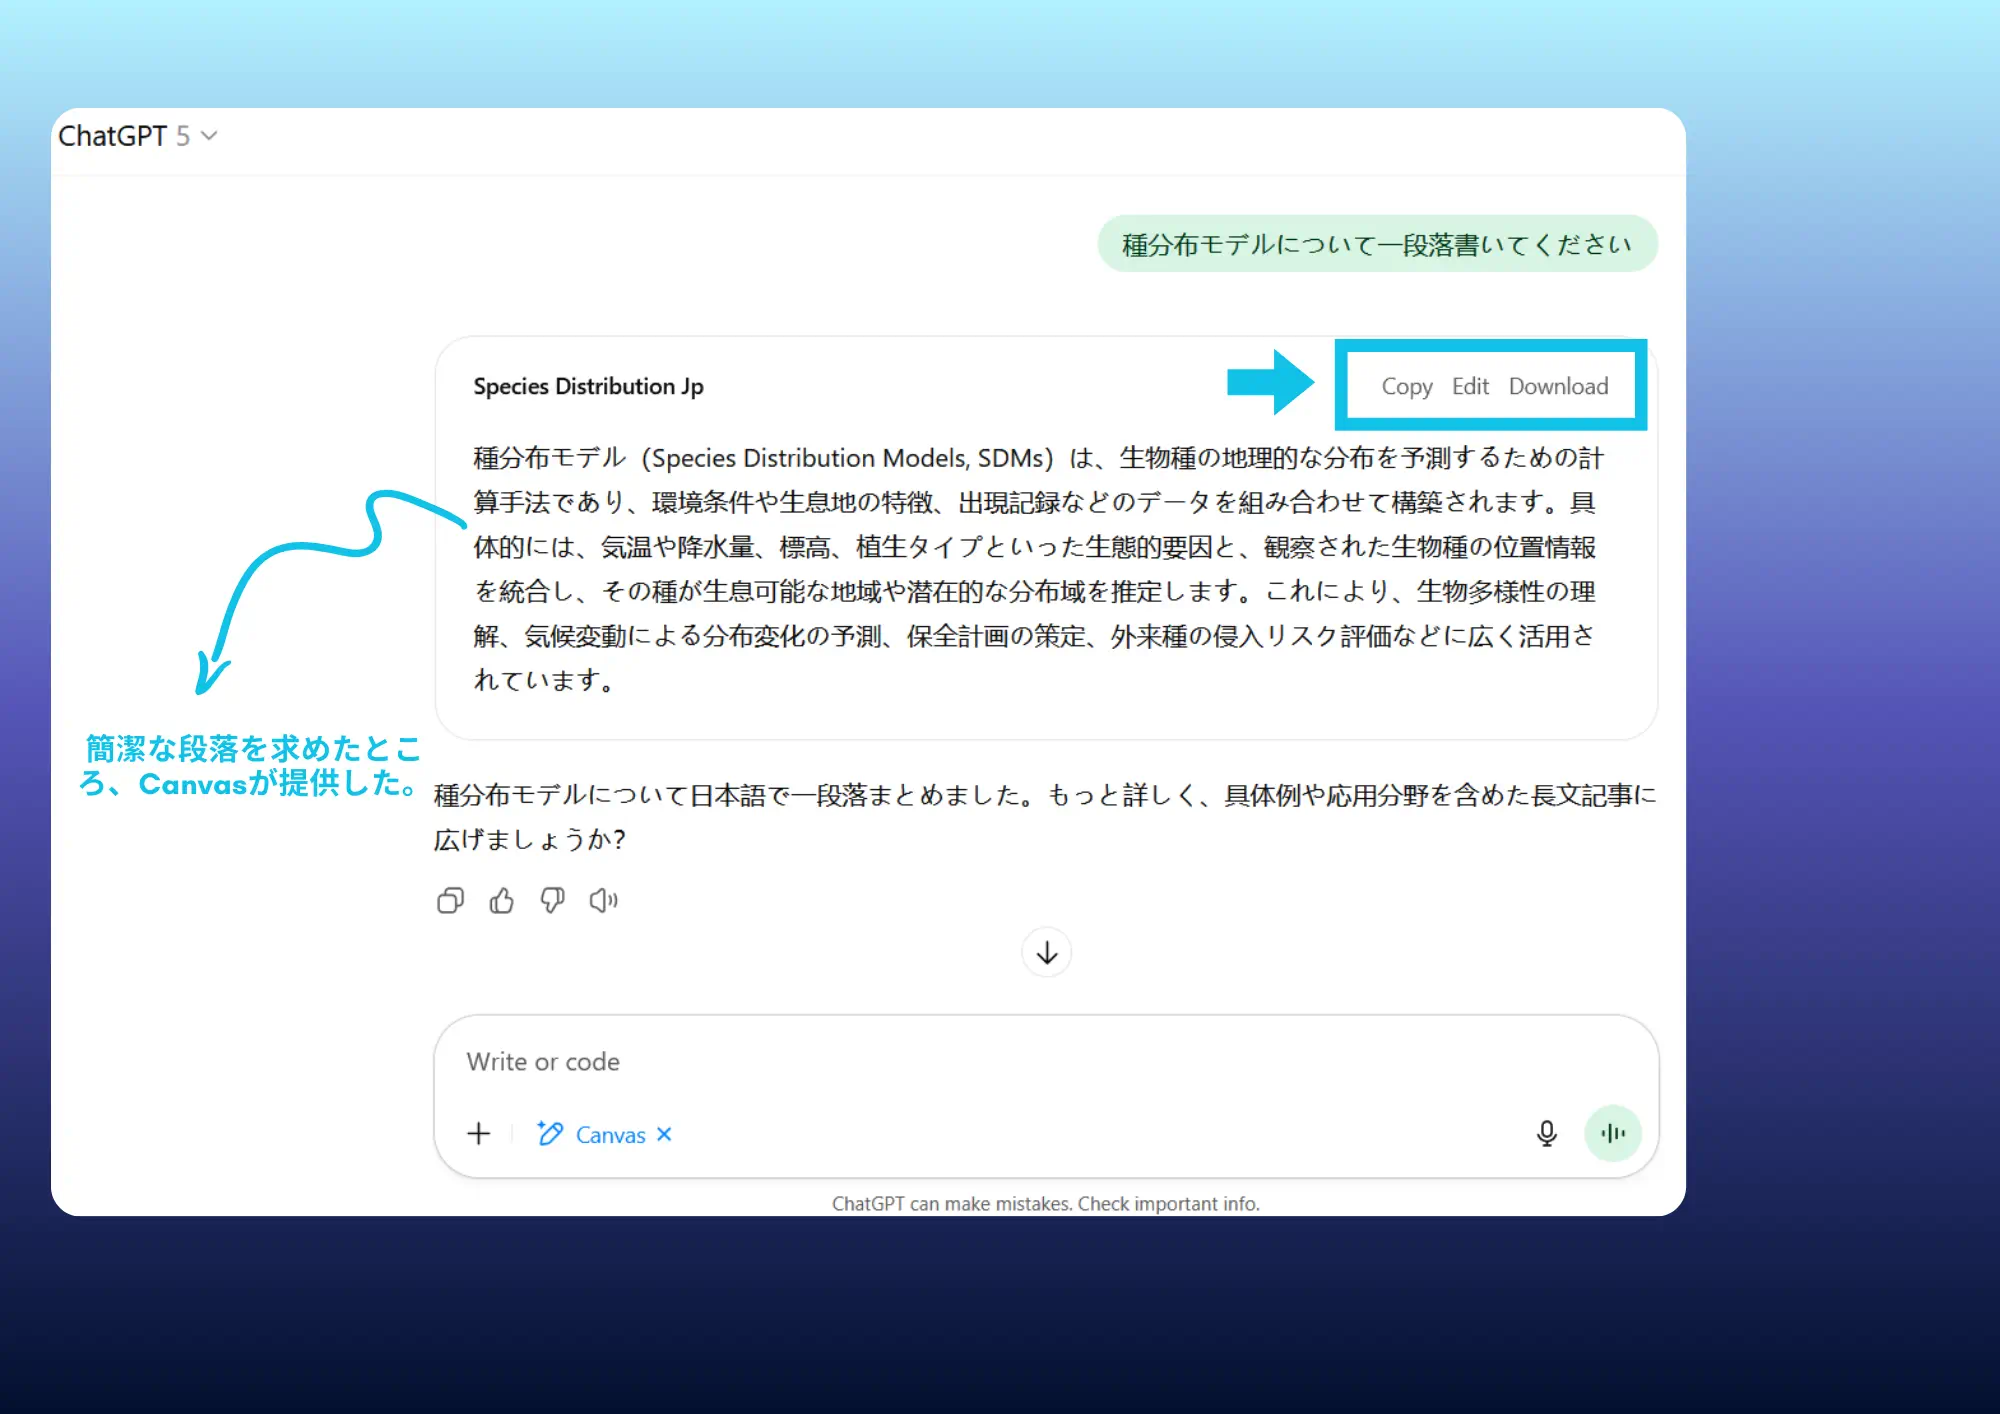
Task: Click the Canvas pencil icon in composer
Action: [549, 1134]
